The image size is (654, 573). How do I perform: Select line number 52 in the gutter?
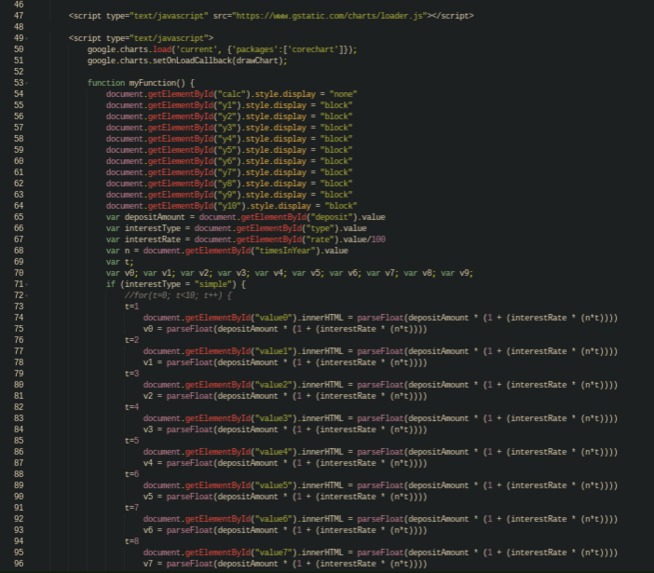tap(19, 72)
